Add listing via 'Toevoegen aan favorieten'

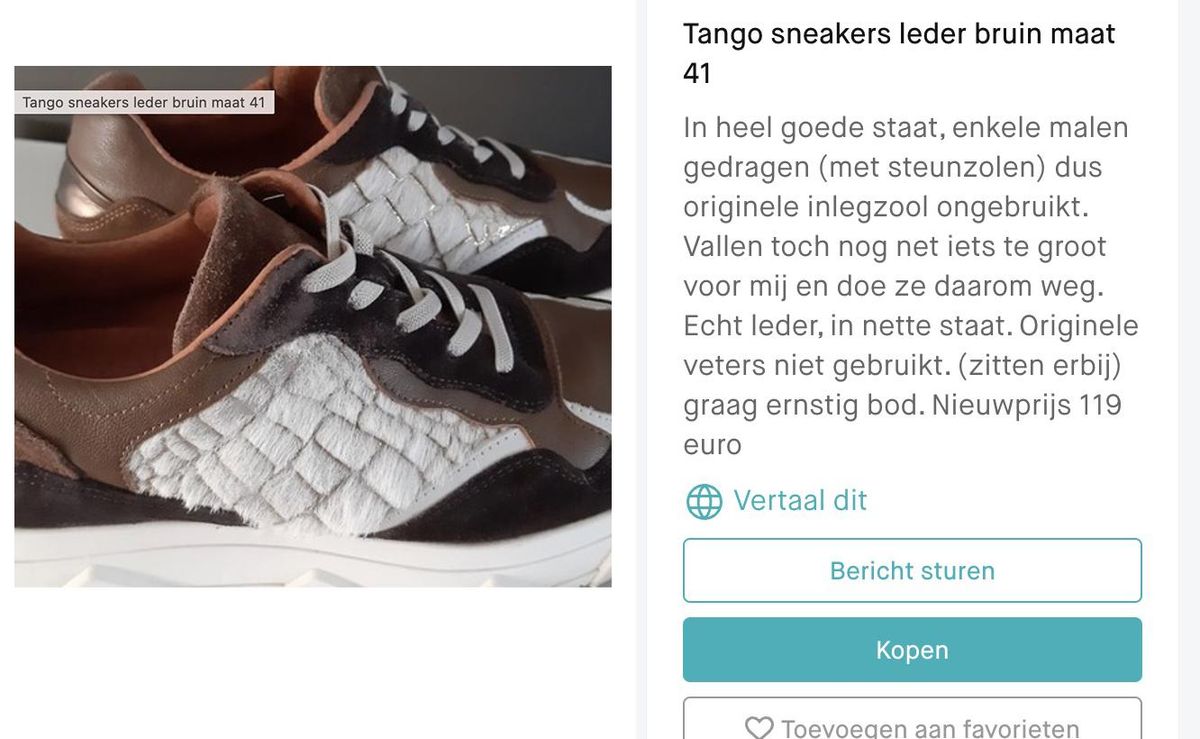click(912, 719)
